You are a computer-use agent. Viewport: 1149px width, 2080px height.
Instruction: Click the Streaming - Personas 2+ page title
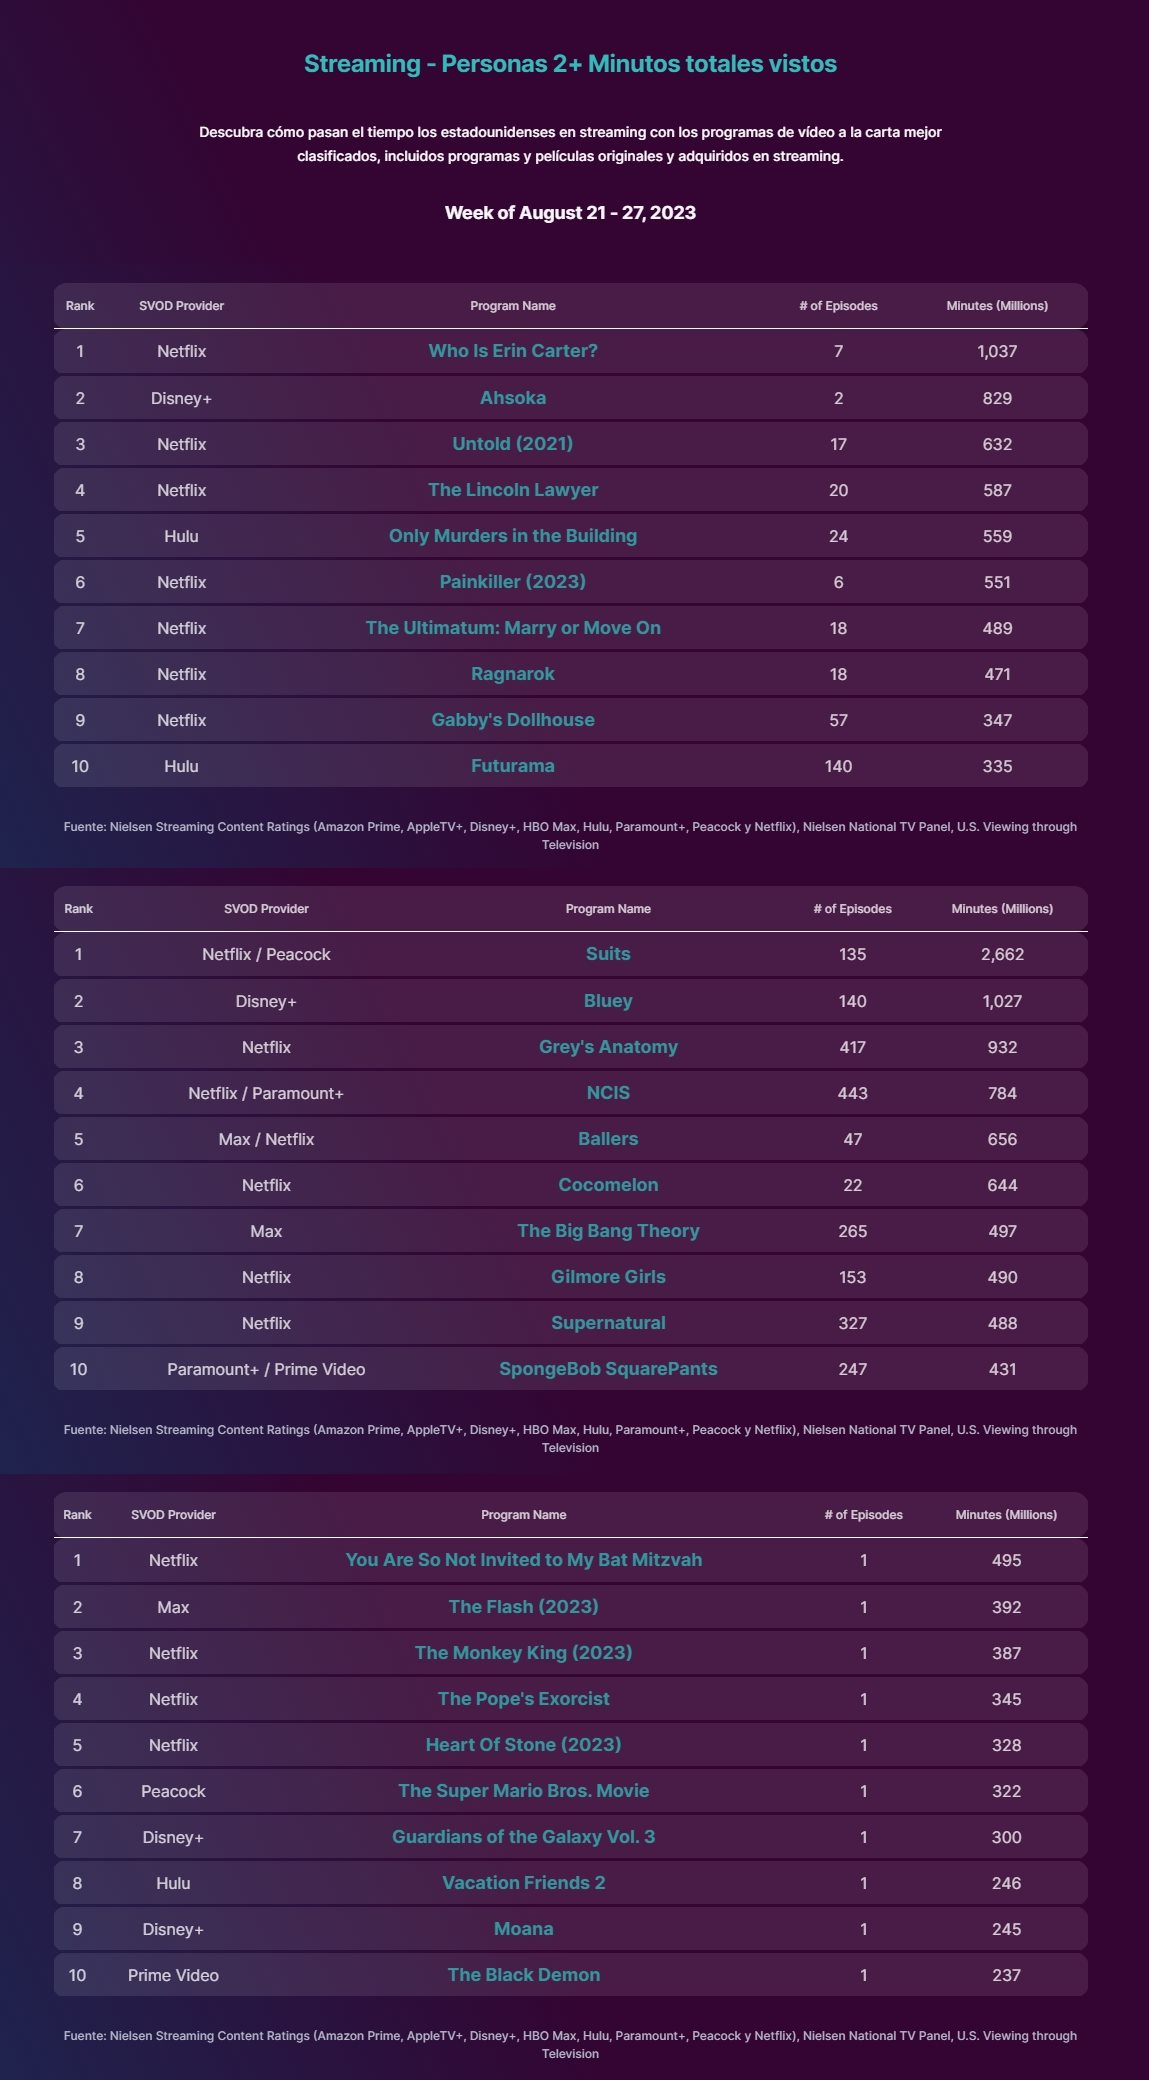pyautogui.click(x=570, y=64)
